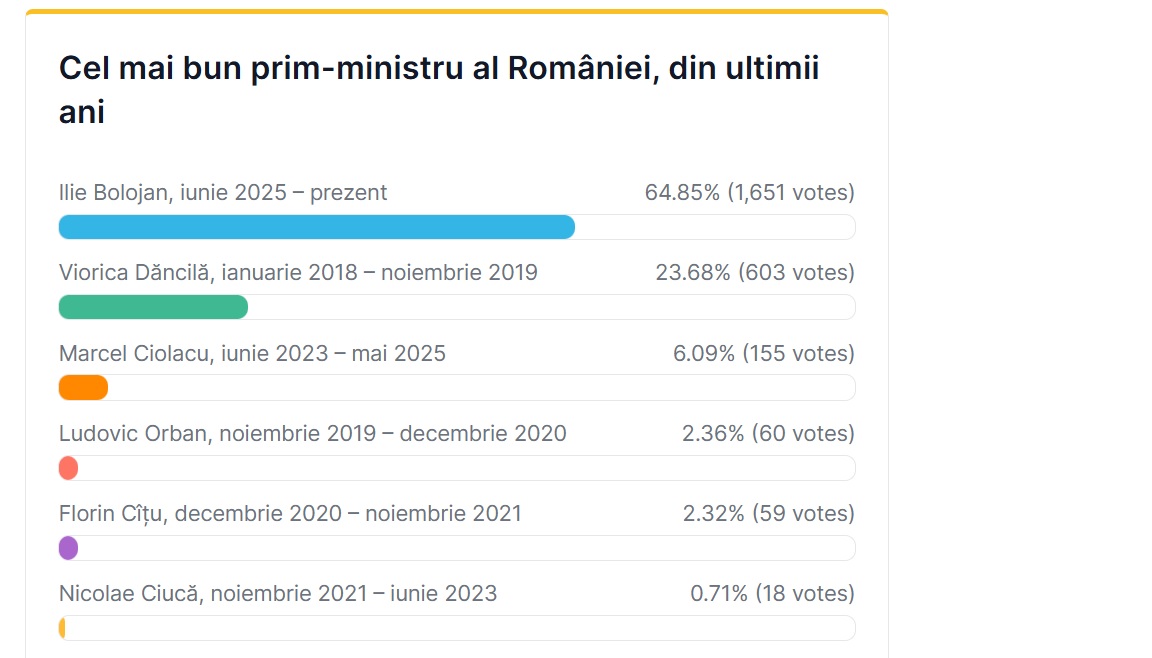Click the red Orban progress indicator
Screen dimensions: 1152x658
coord(69,468)
